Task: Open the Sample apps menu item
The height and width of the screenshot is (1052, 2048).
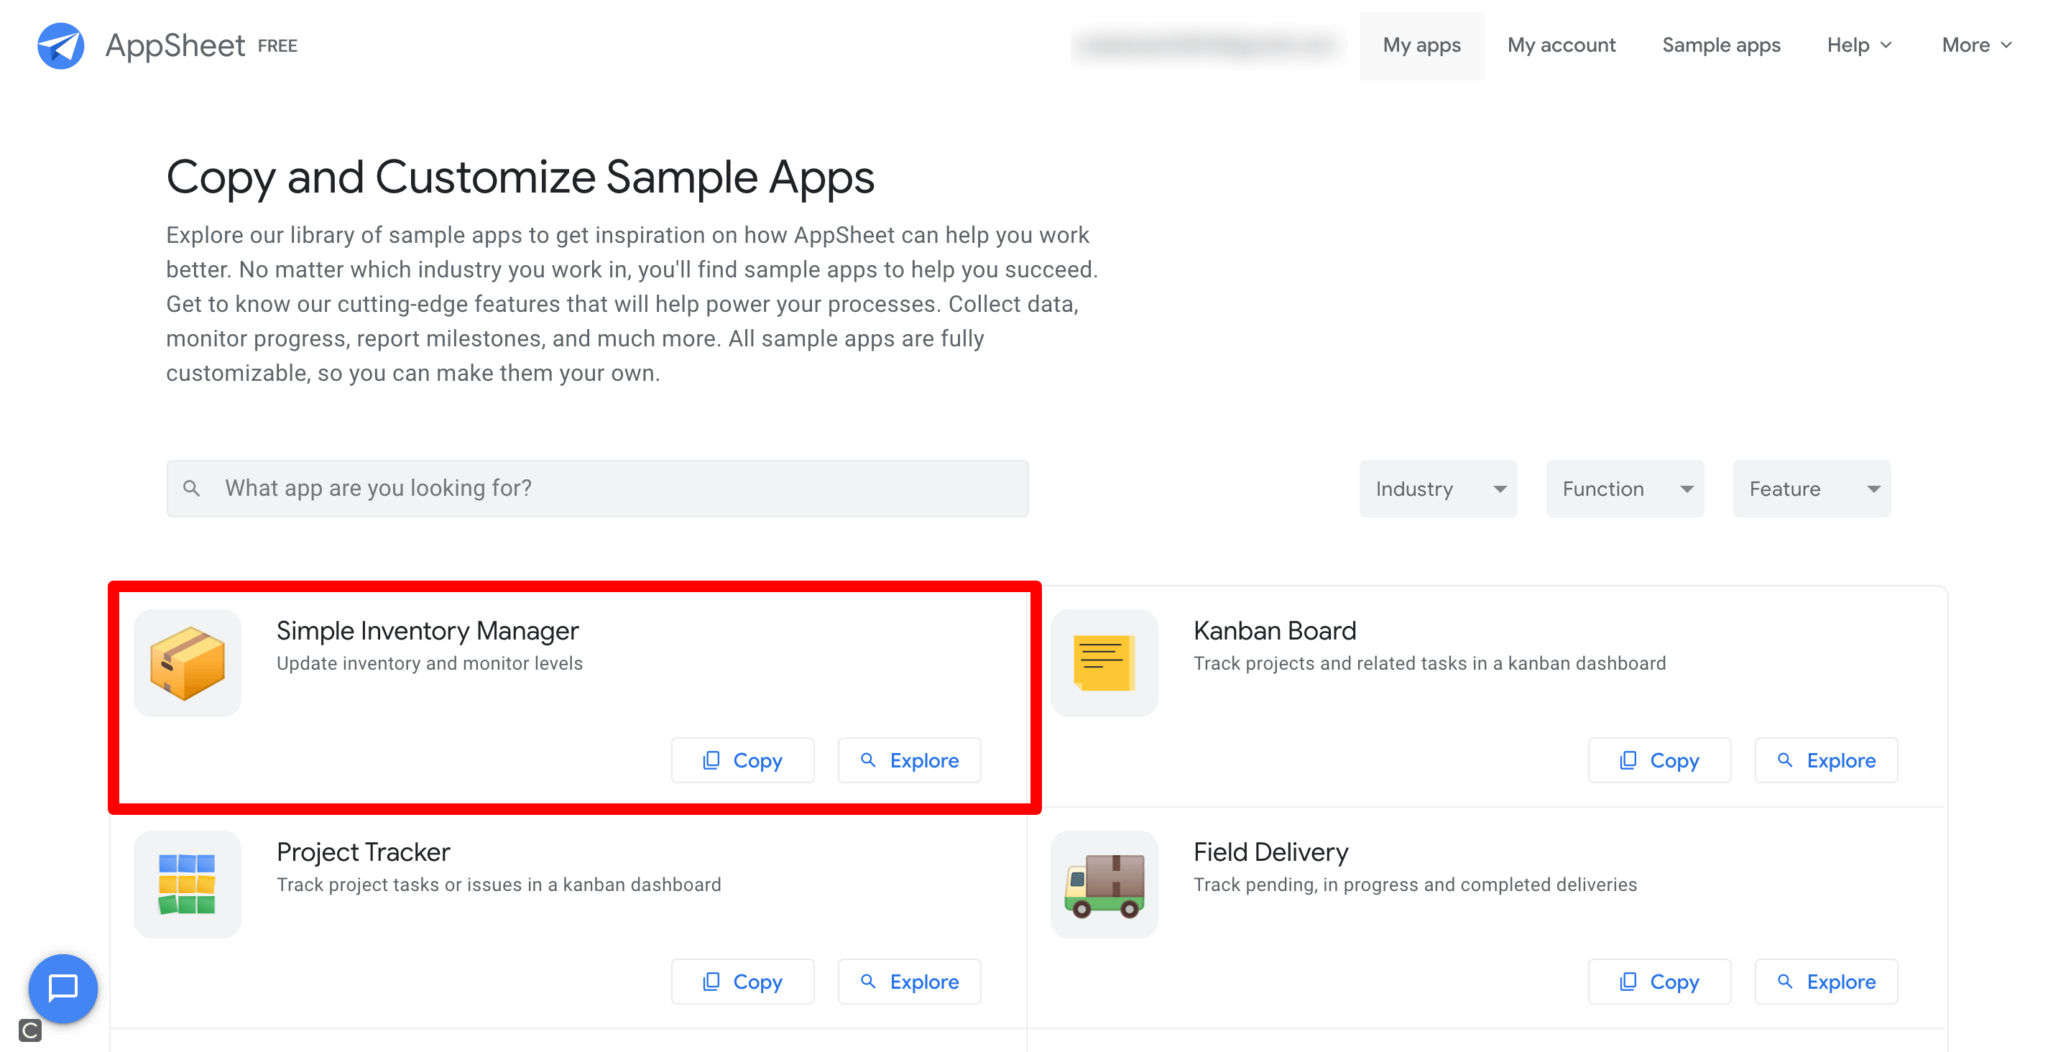Action: [1720, 45]
